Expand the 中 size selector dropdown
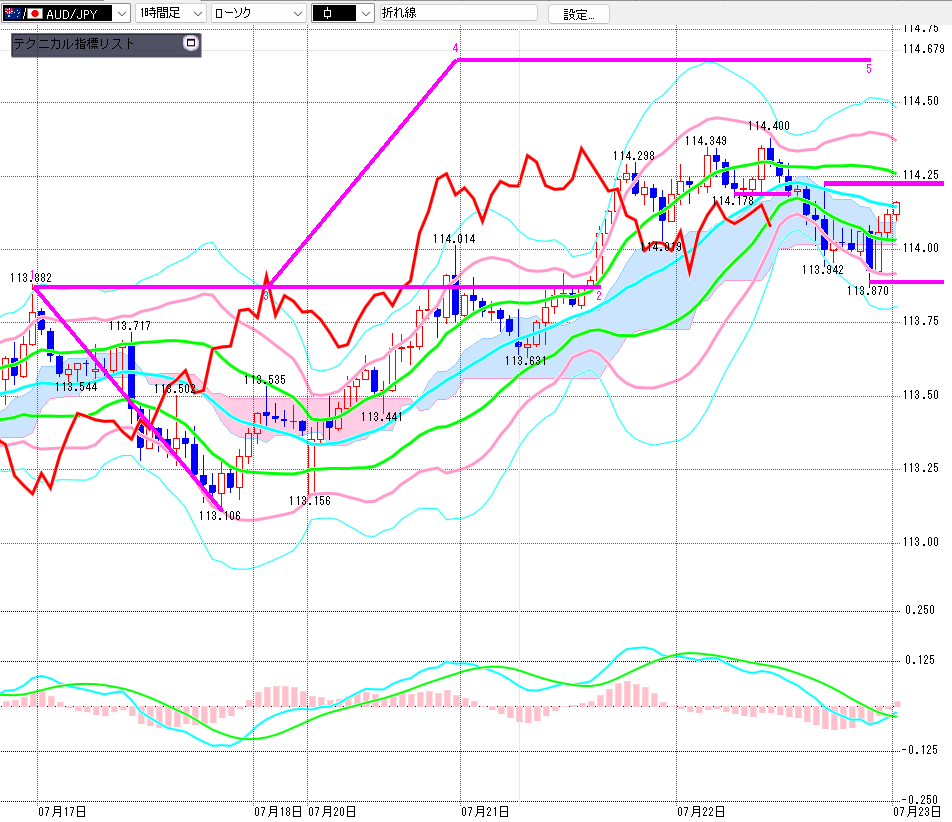Image resolution: width=952 pixels, height=822 pixels. (x=342, y=13)
